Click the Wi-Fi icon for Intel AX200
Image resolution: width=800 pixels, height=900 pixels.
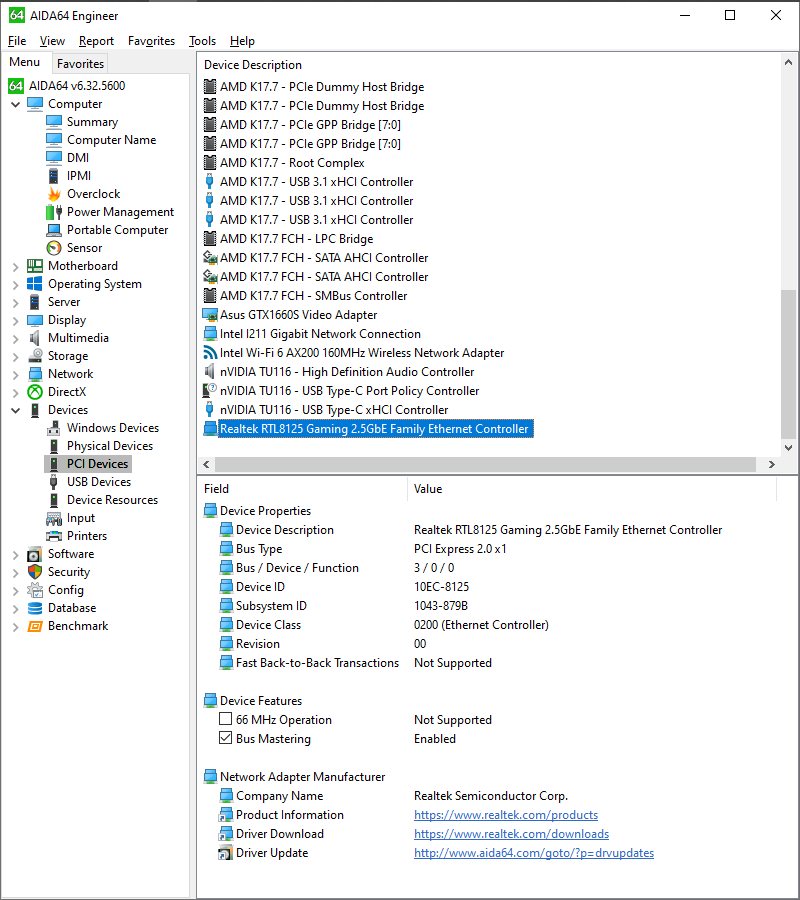pyautogui.click(x=210, y=353)
